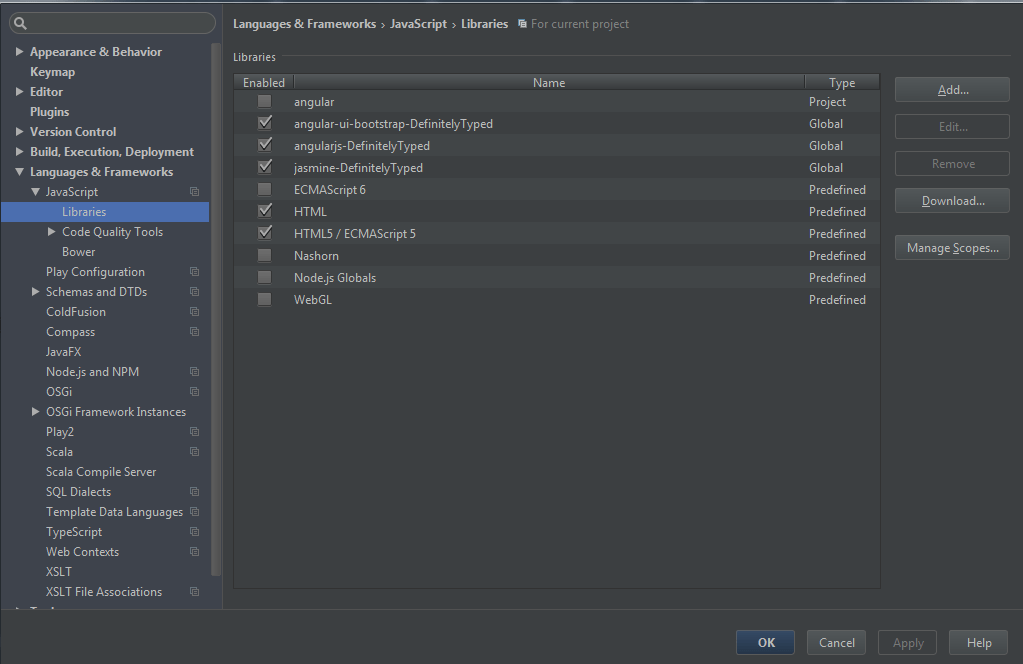
Task: Enable the ECMAScript 6 library checkbox
Action: [x=264, y=190]
